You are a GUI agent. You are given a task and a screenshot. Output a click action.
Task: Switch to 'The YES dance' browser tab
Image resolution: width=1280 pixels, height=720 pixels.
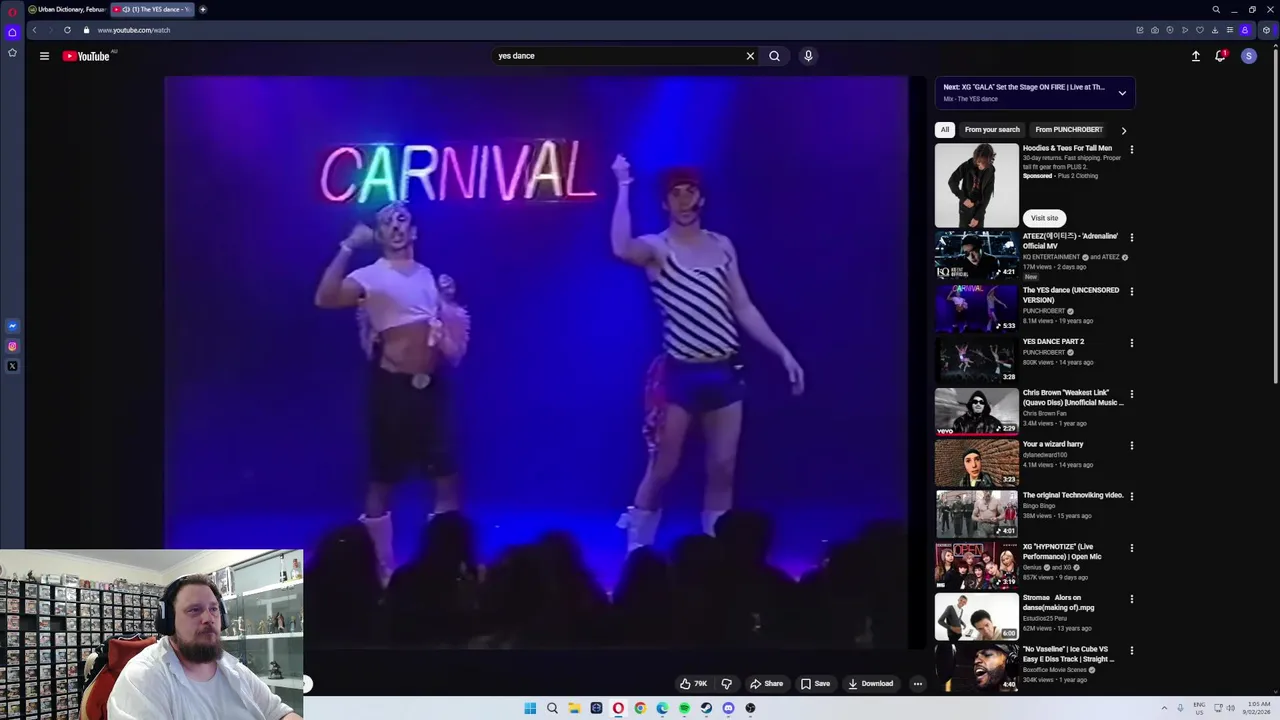pos(152,9)
